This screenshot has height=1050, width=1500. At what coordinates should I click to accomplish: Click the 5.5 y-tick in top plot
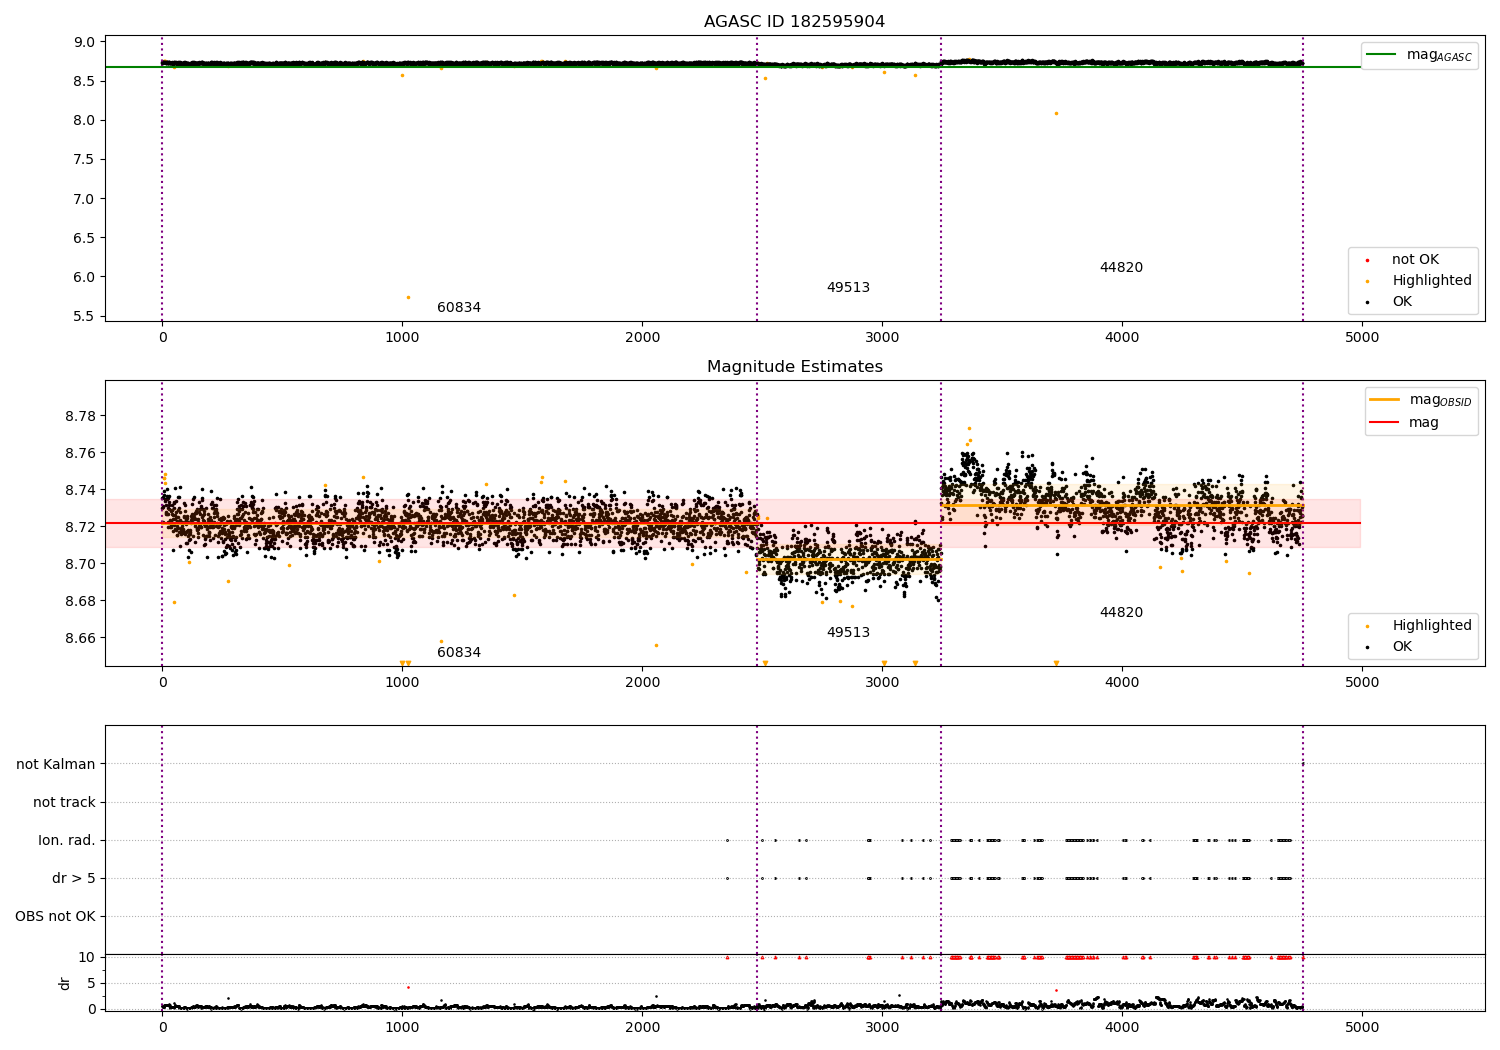tap(85, 317)
